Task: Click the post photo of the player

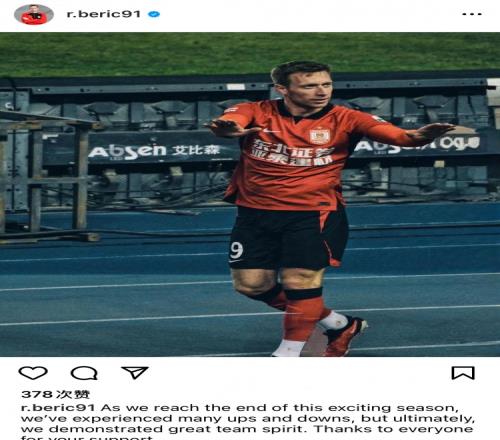Action: (x=250, y=194)
